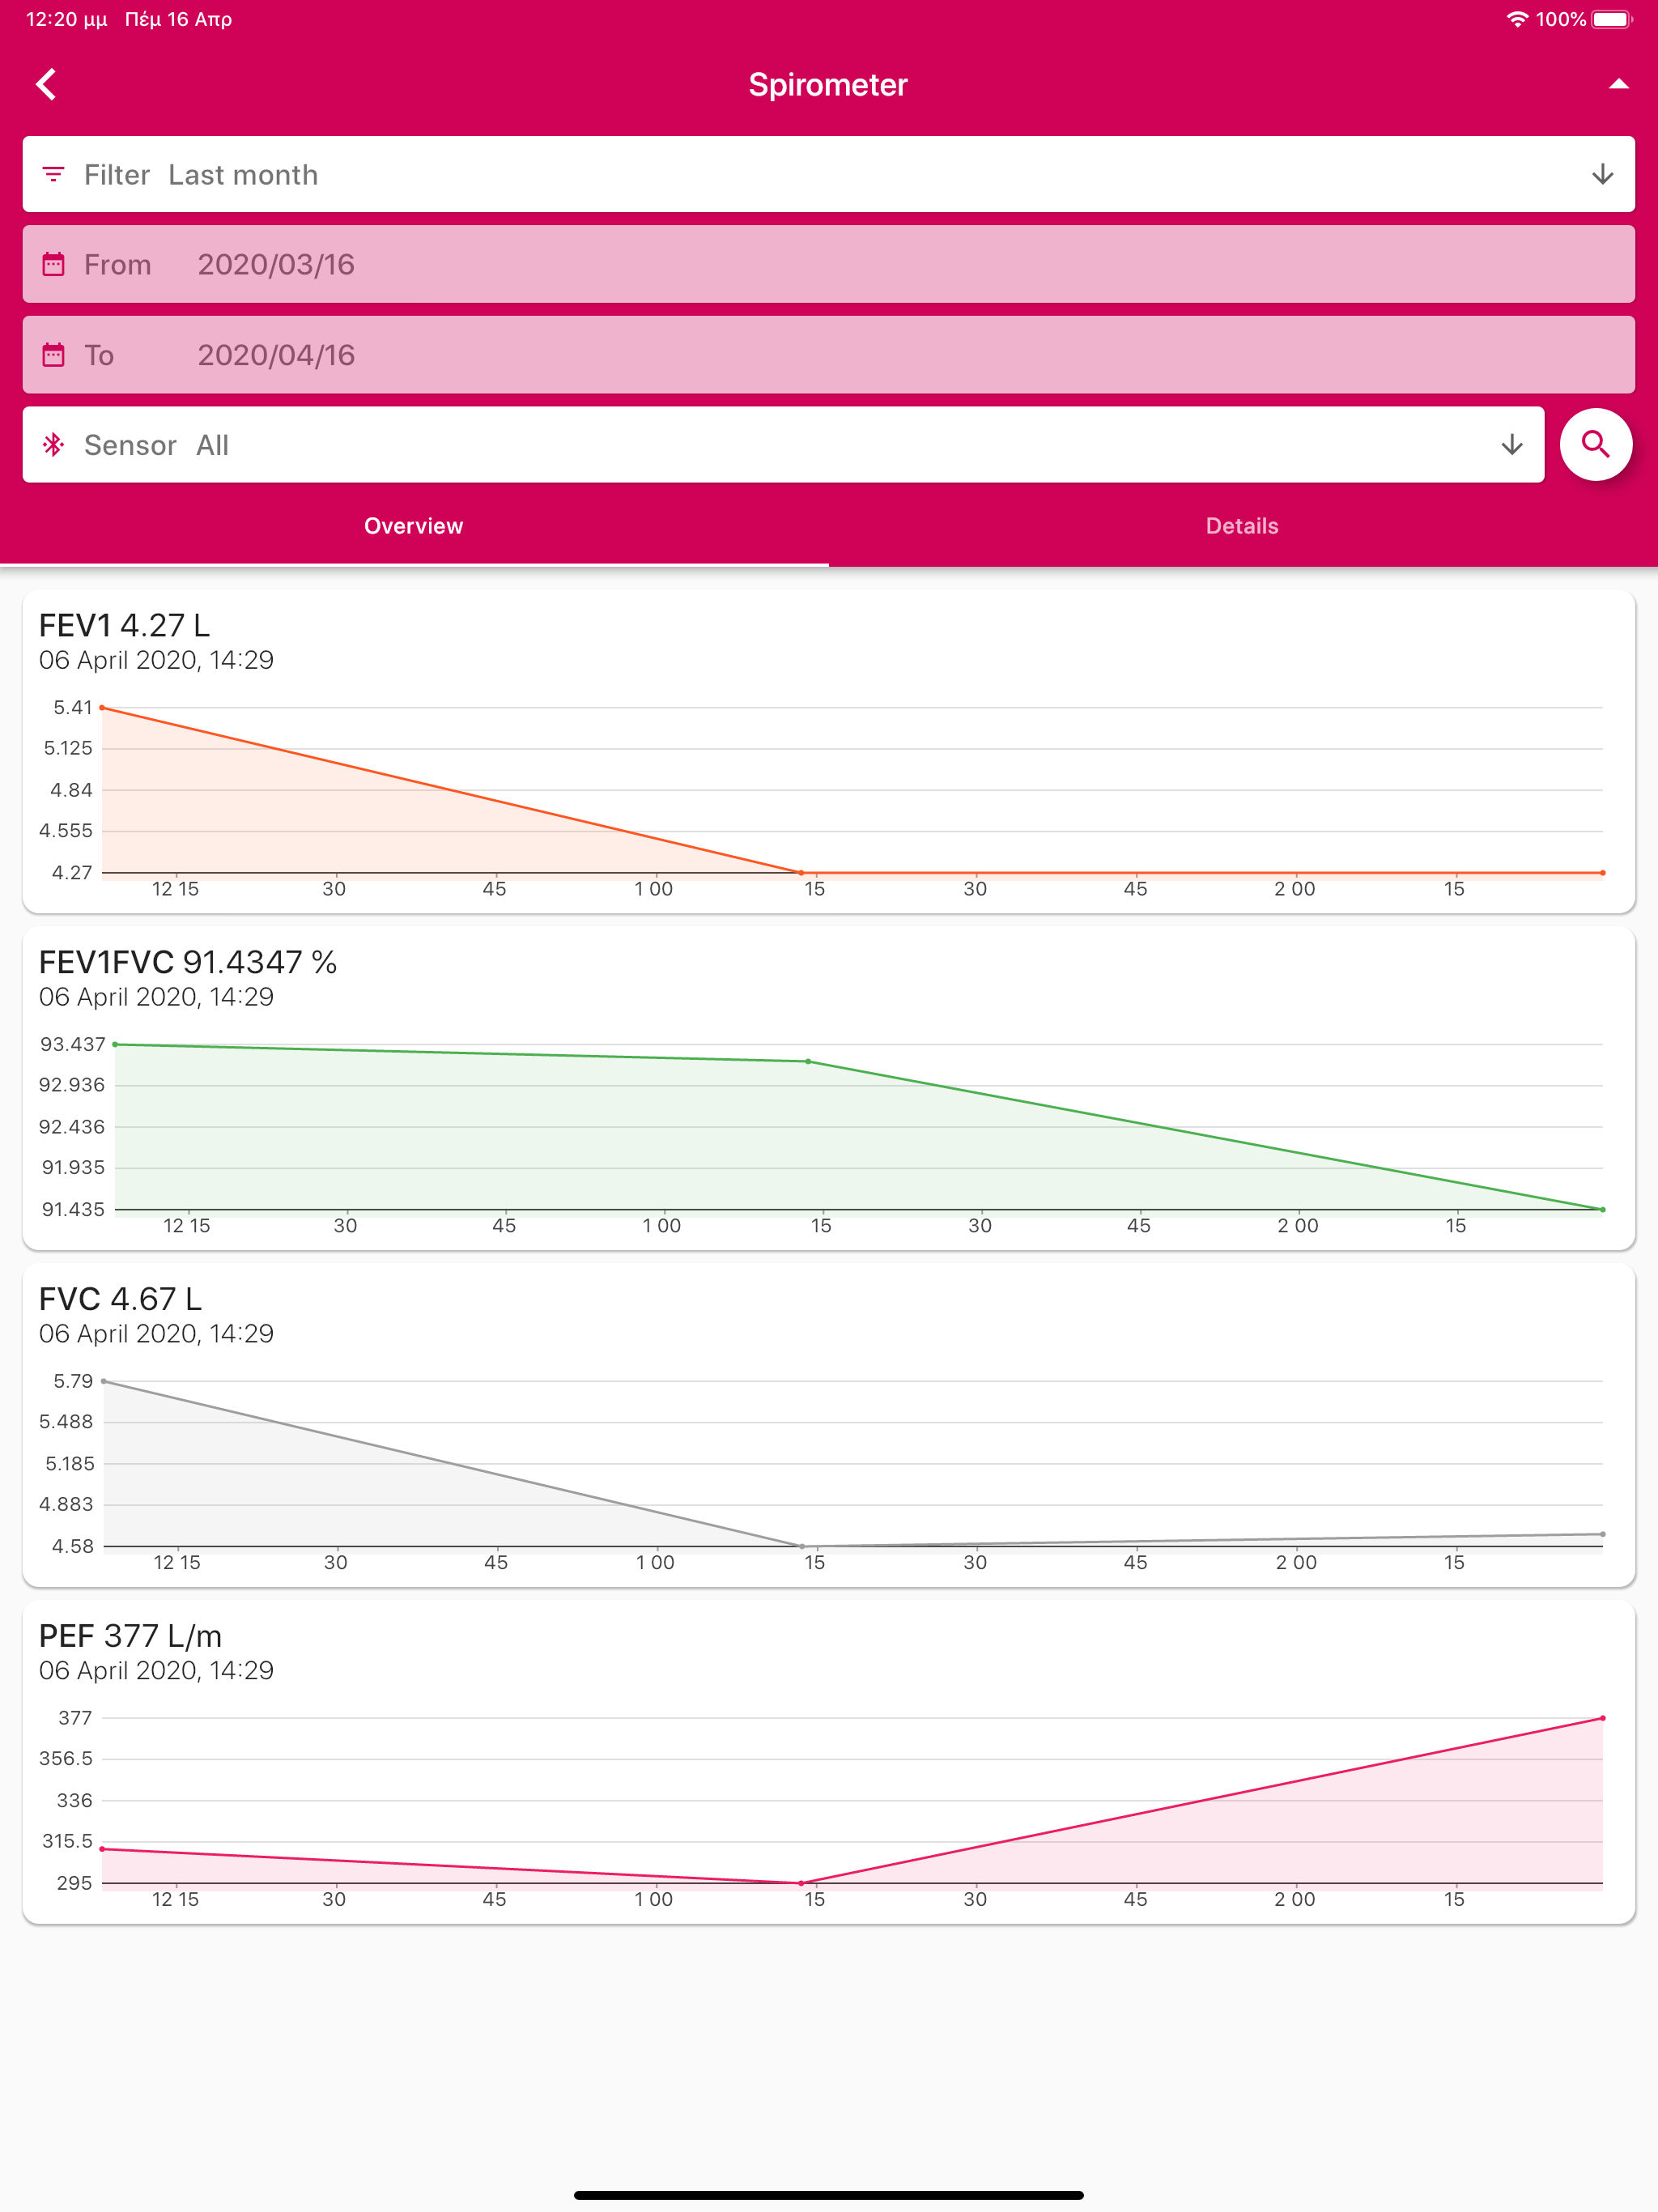Select the FEV1FVC 91.4347 % heading
This screenshot has width=1658, height=2212.
click(188, 963)
